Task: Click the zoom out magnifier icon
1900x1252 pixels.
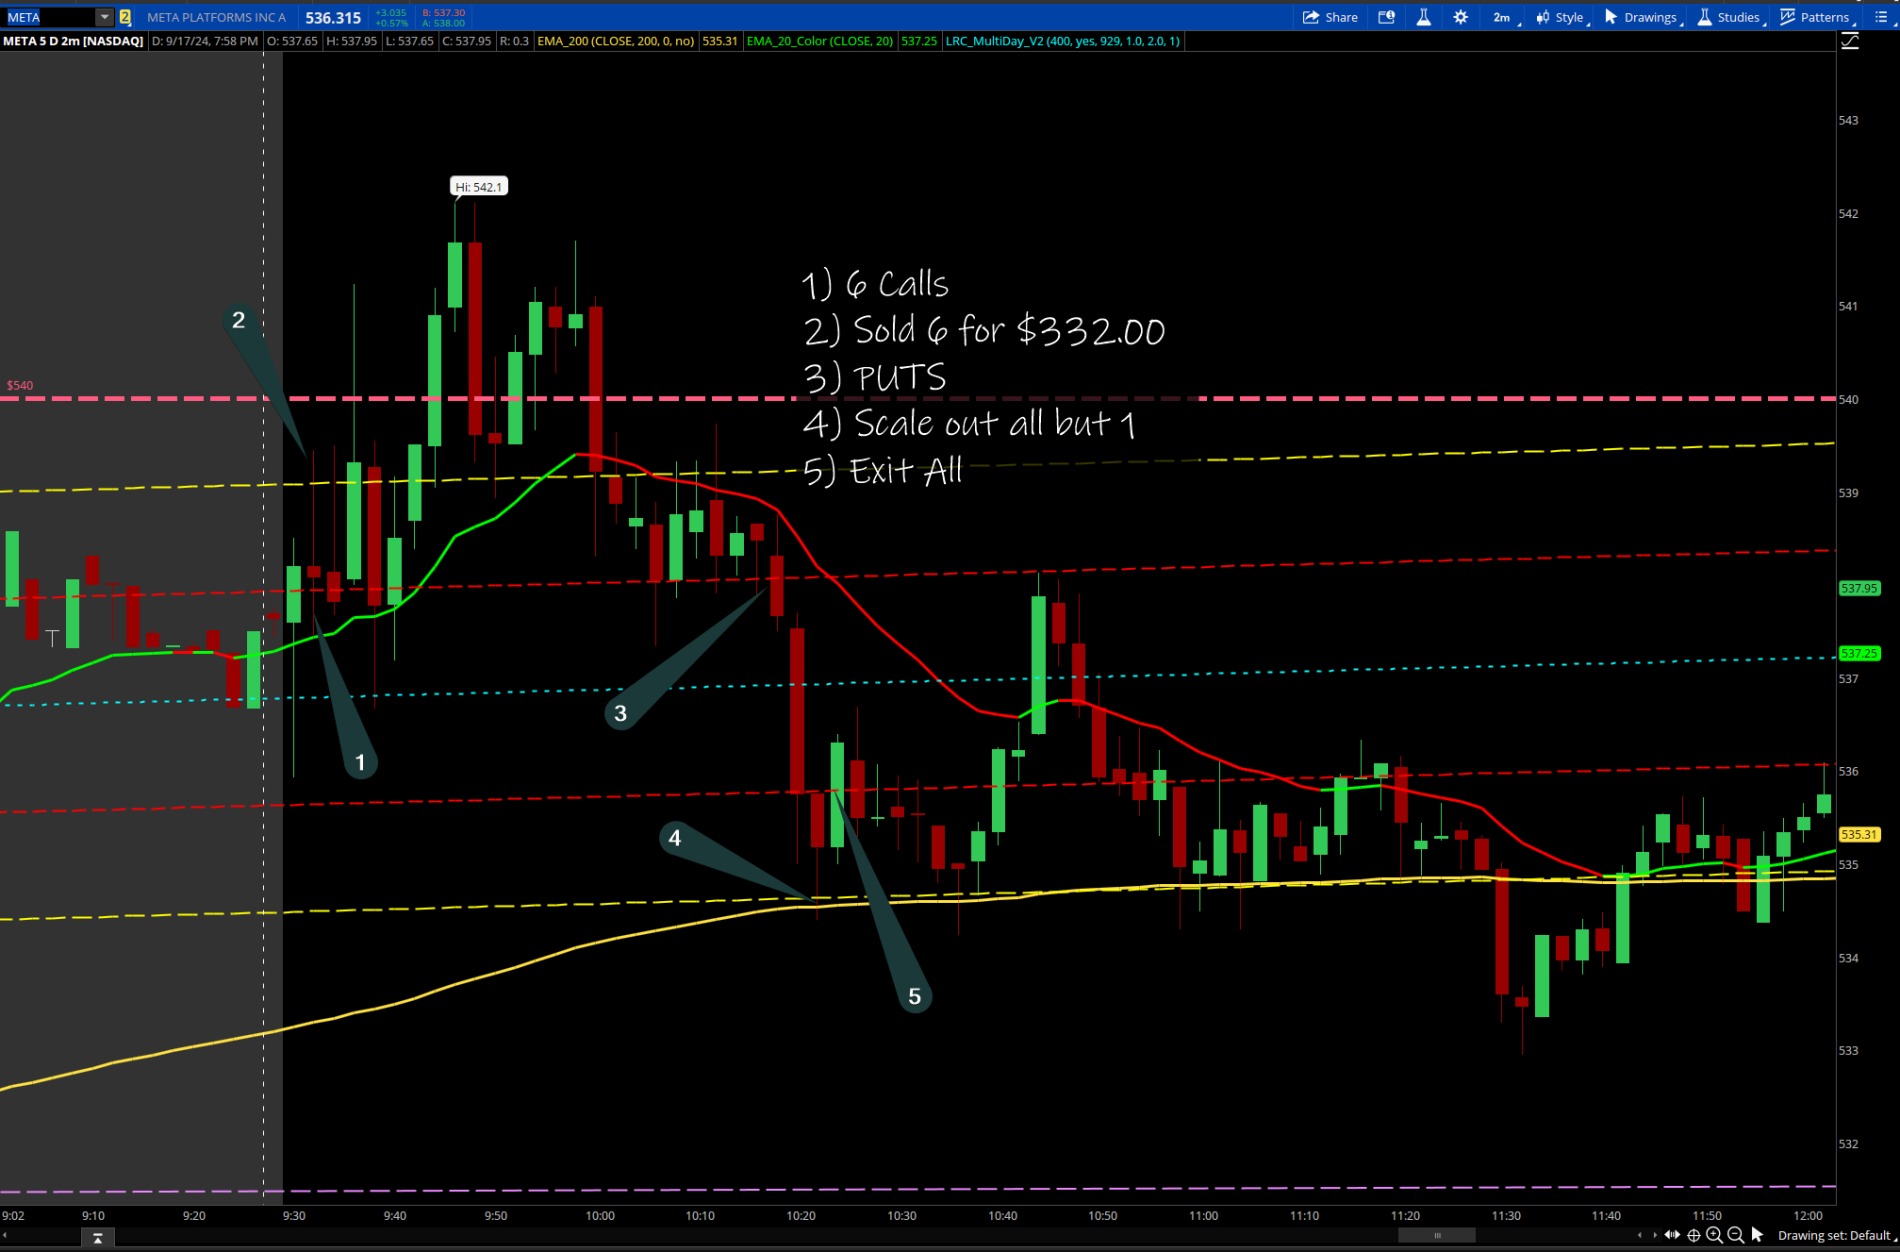Action: 1735,1235
